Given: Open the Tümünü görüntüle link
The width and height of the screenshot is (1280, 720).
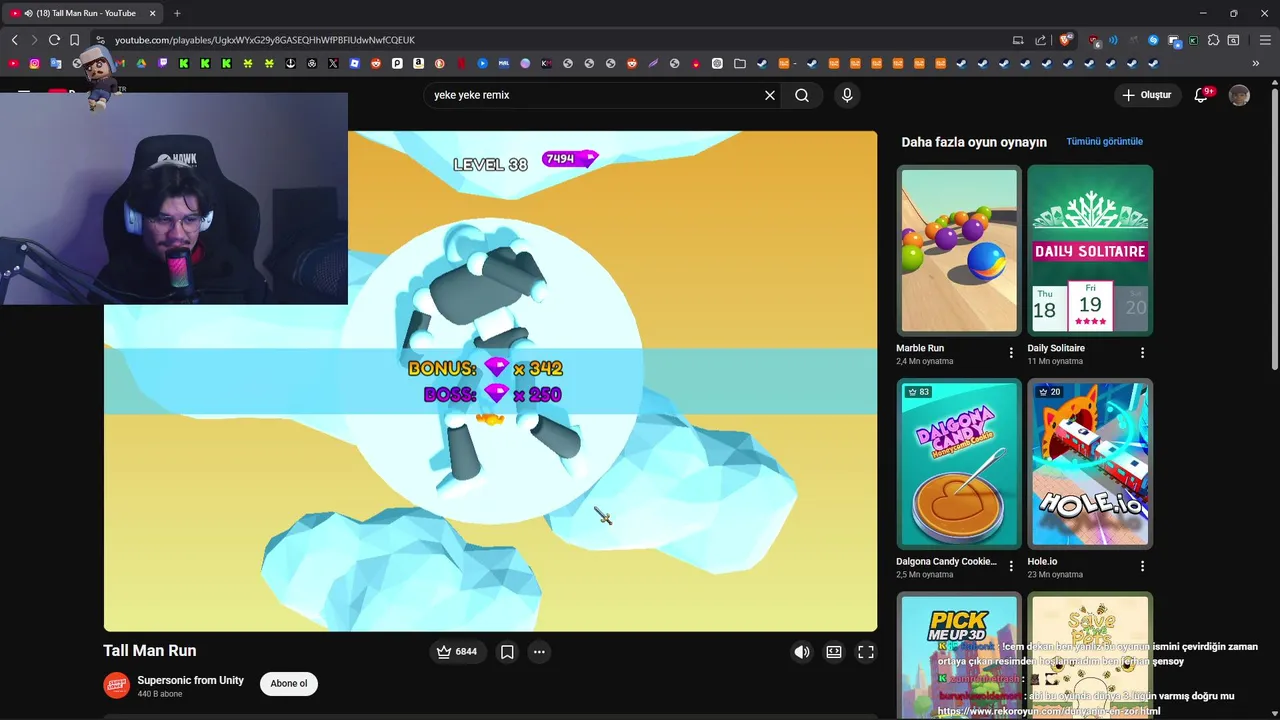Looking at the screenshot, I should [1104, 142].
